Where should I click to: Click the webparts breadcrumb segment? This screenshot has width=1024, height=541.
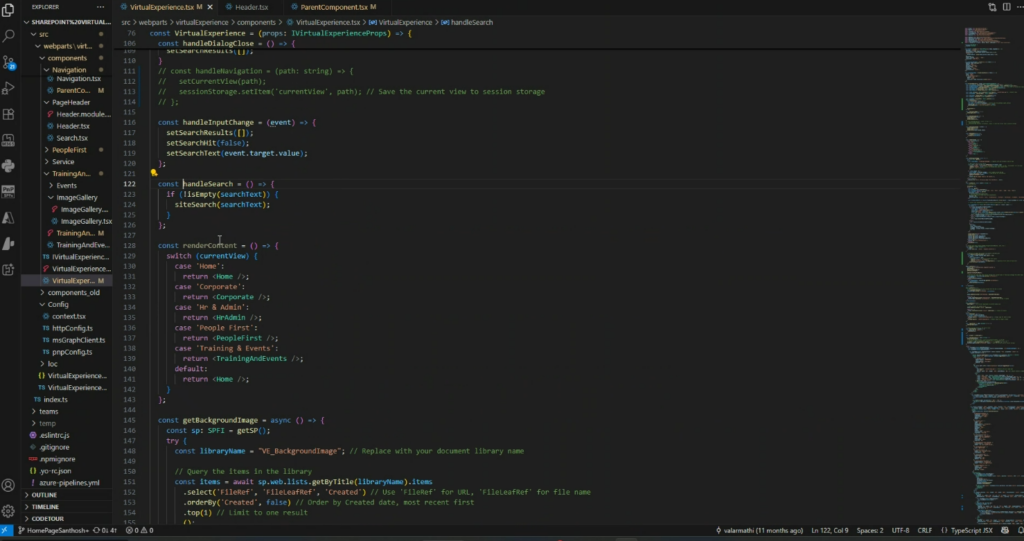[x=152, y=22]
